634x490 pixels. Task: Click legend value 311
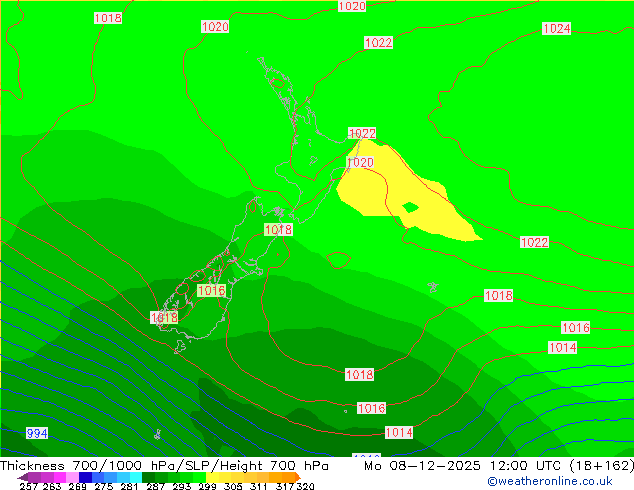259,486
